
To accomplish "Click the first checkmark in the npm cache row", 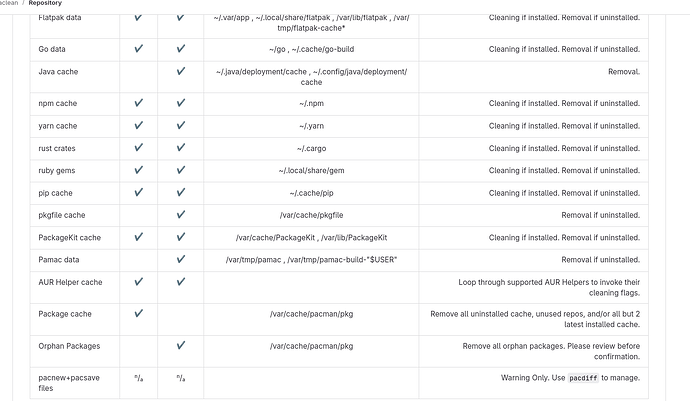I will [138, 103].
